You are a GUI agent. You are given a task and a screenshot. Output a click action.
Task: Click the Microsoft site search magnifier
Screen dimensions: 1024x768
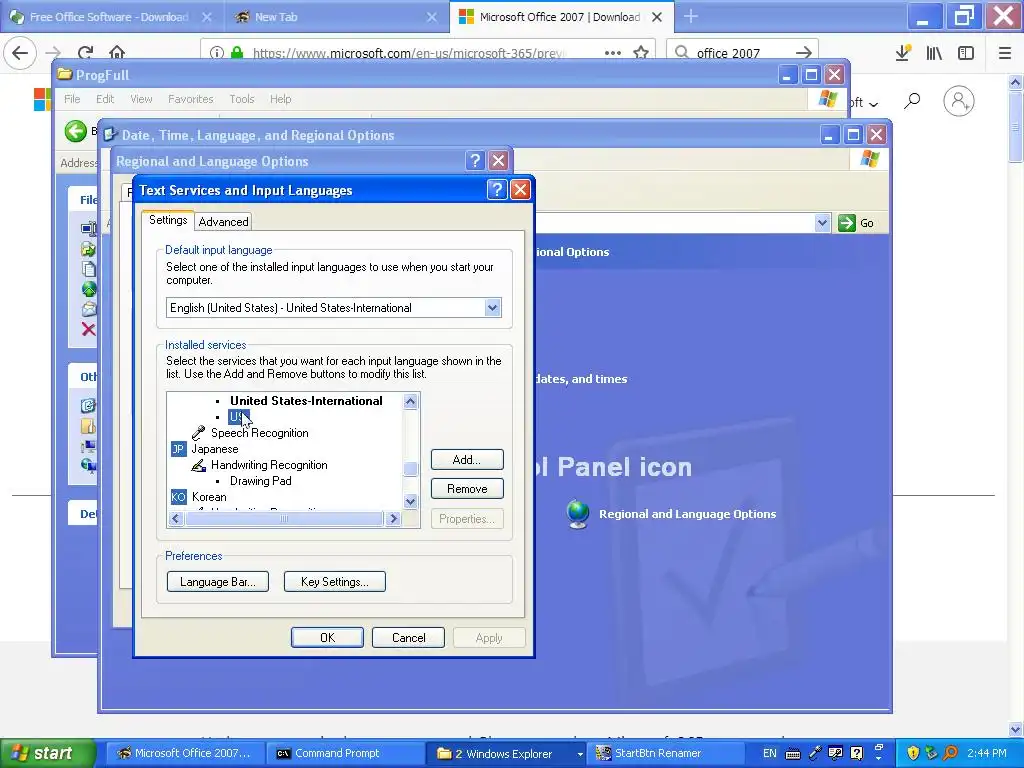tap(912, 101)
